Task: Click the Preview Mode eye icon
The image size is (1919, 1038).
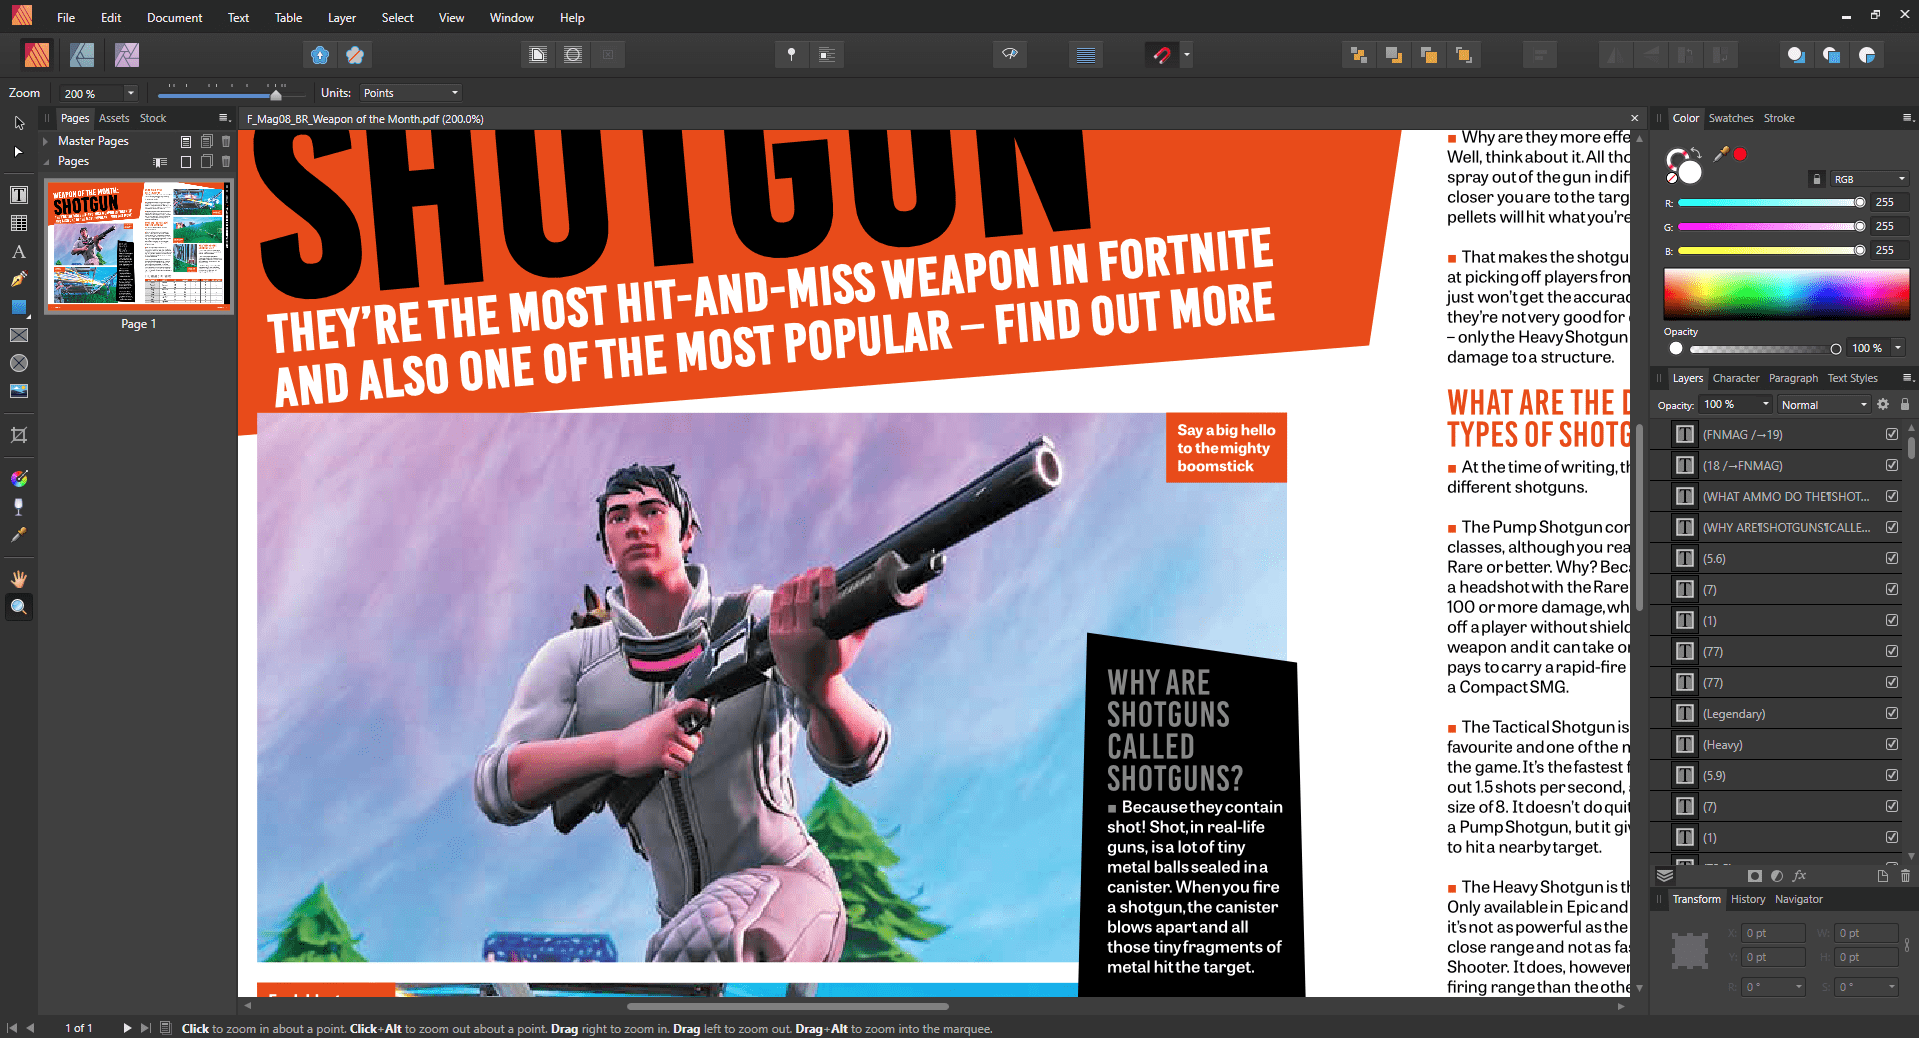Action: tap(1010, 55)
